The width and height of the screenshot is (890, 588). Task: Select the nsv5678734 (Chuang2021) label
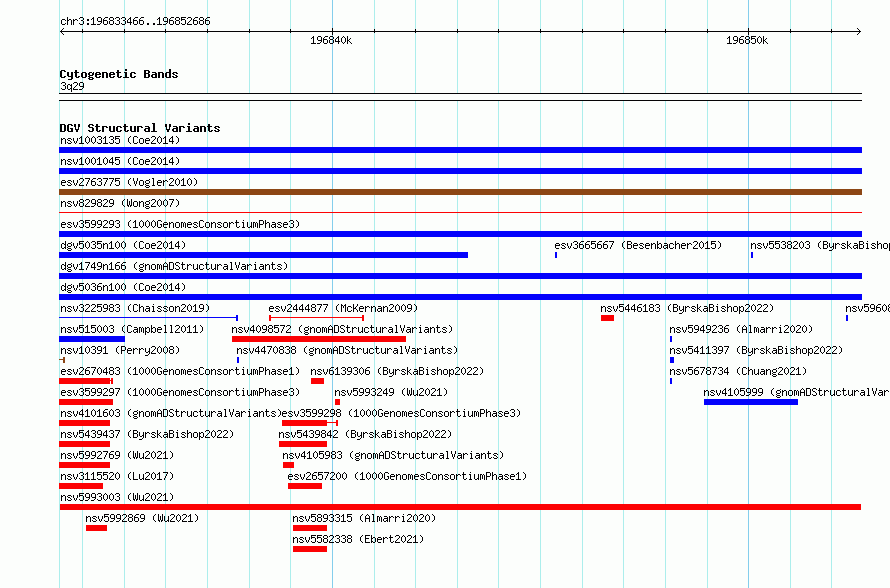[x=738, y=371]
